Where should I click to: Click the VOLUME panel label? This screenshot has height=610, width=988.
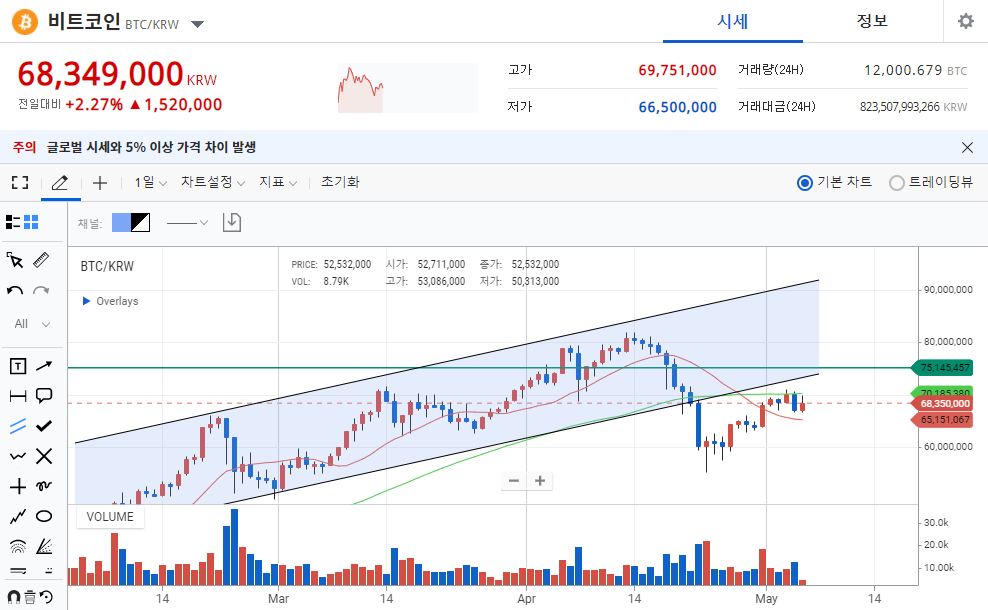pyautogui.click(x=110, y=517)
